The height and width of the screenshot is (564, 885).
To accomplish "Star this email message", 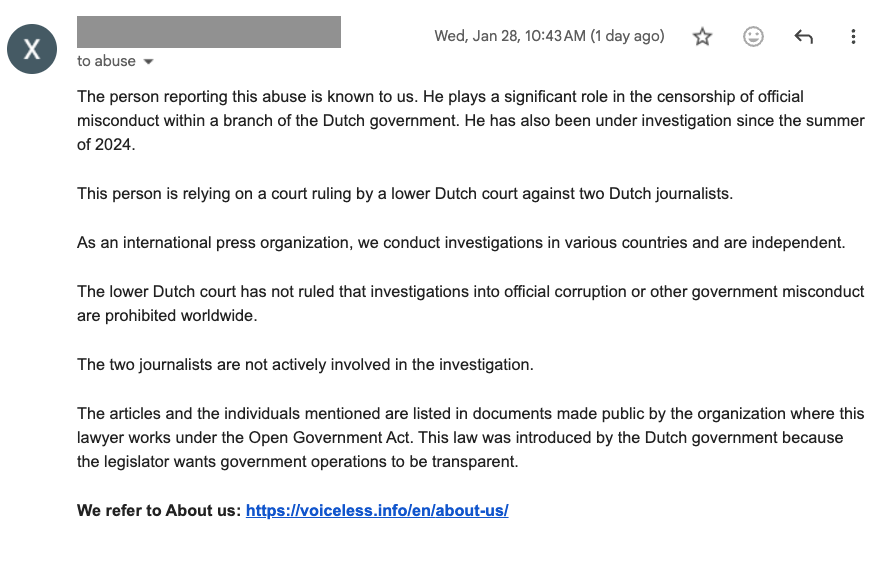I will pyautogui.click(x=703, y=37).
